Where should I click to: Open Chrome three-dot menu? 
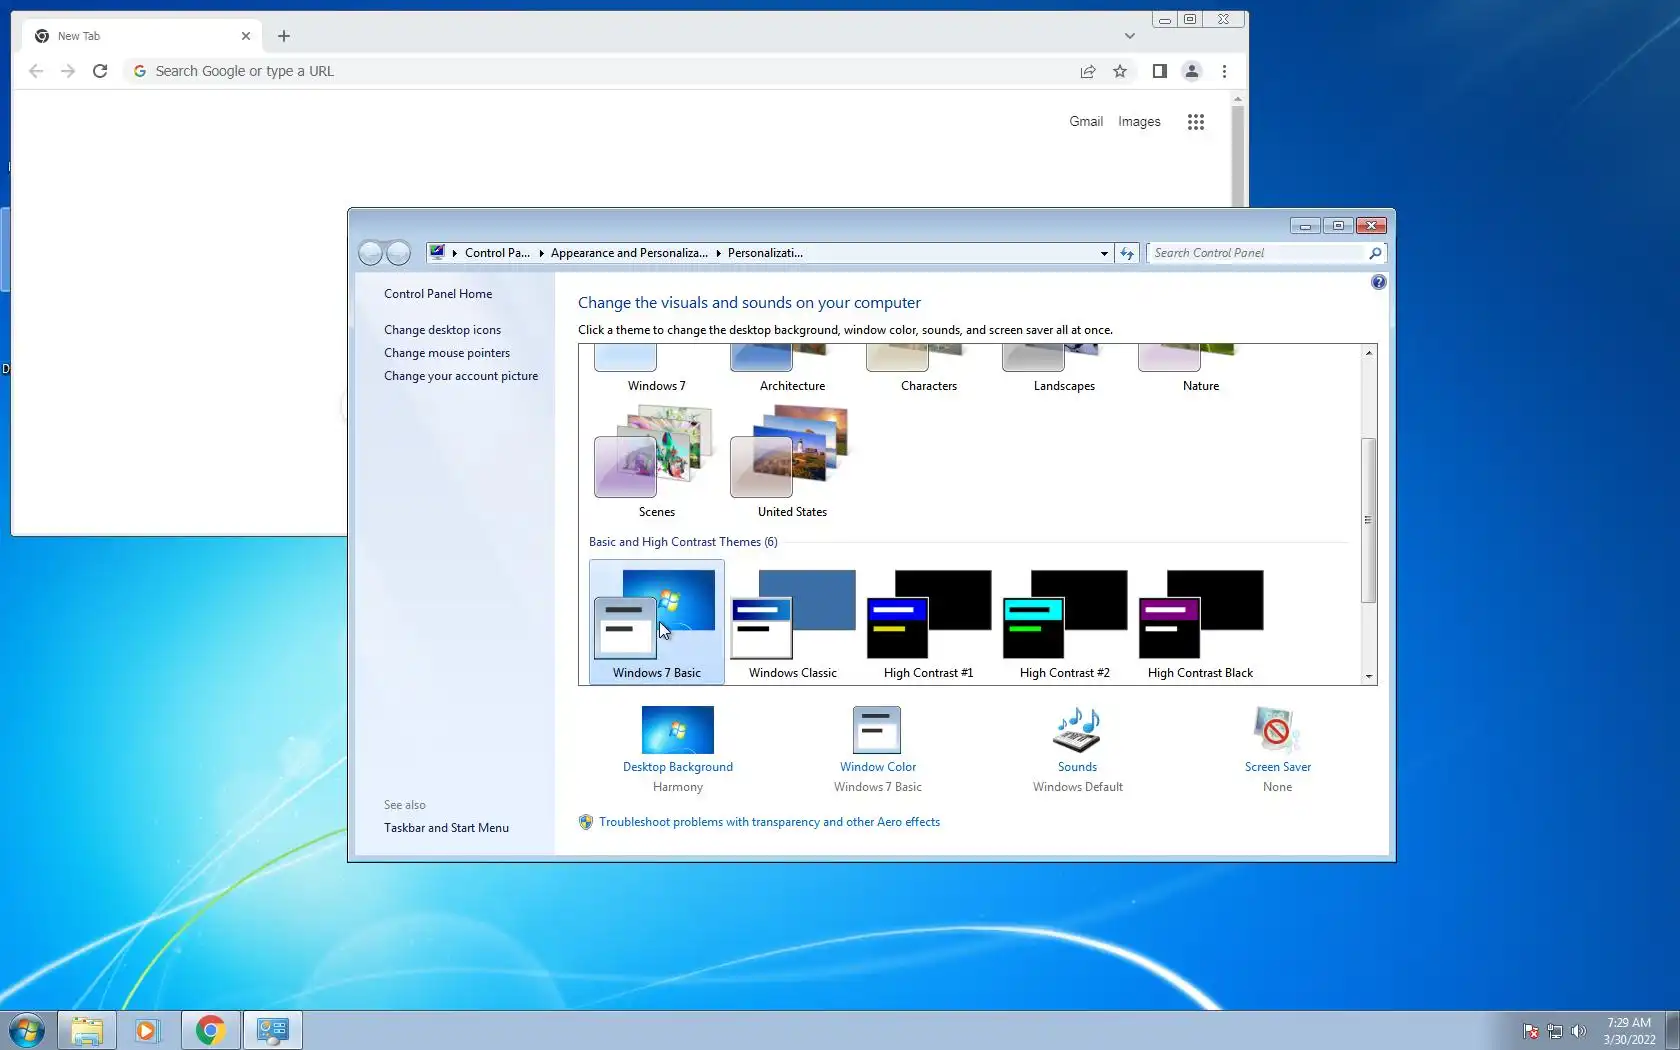click(x=1224, y=71)
